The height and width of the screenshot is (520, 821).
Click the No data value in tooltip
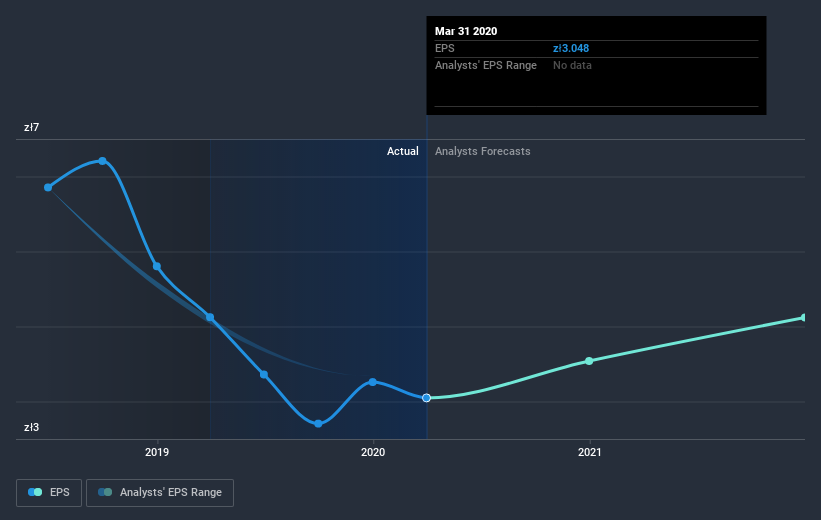(572, 65)
